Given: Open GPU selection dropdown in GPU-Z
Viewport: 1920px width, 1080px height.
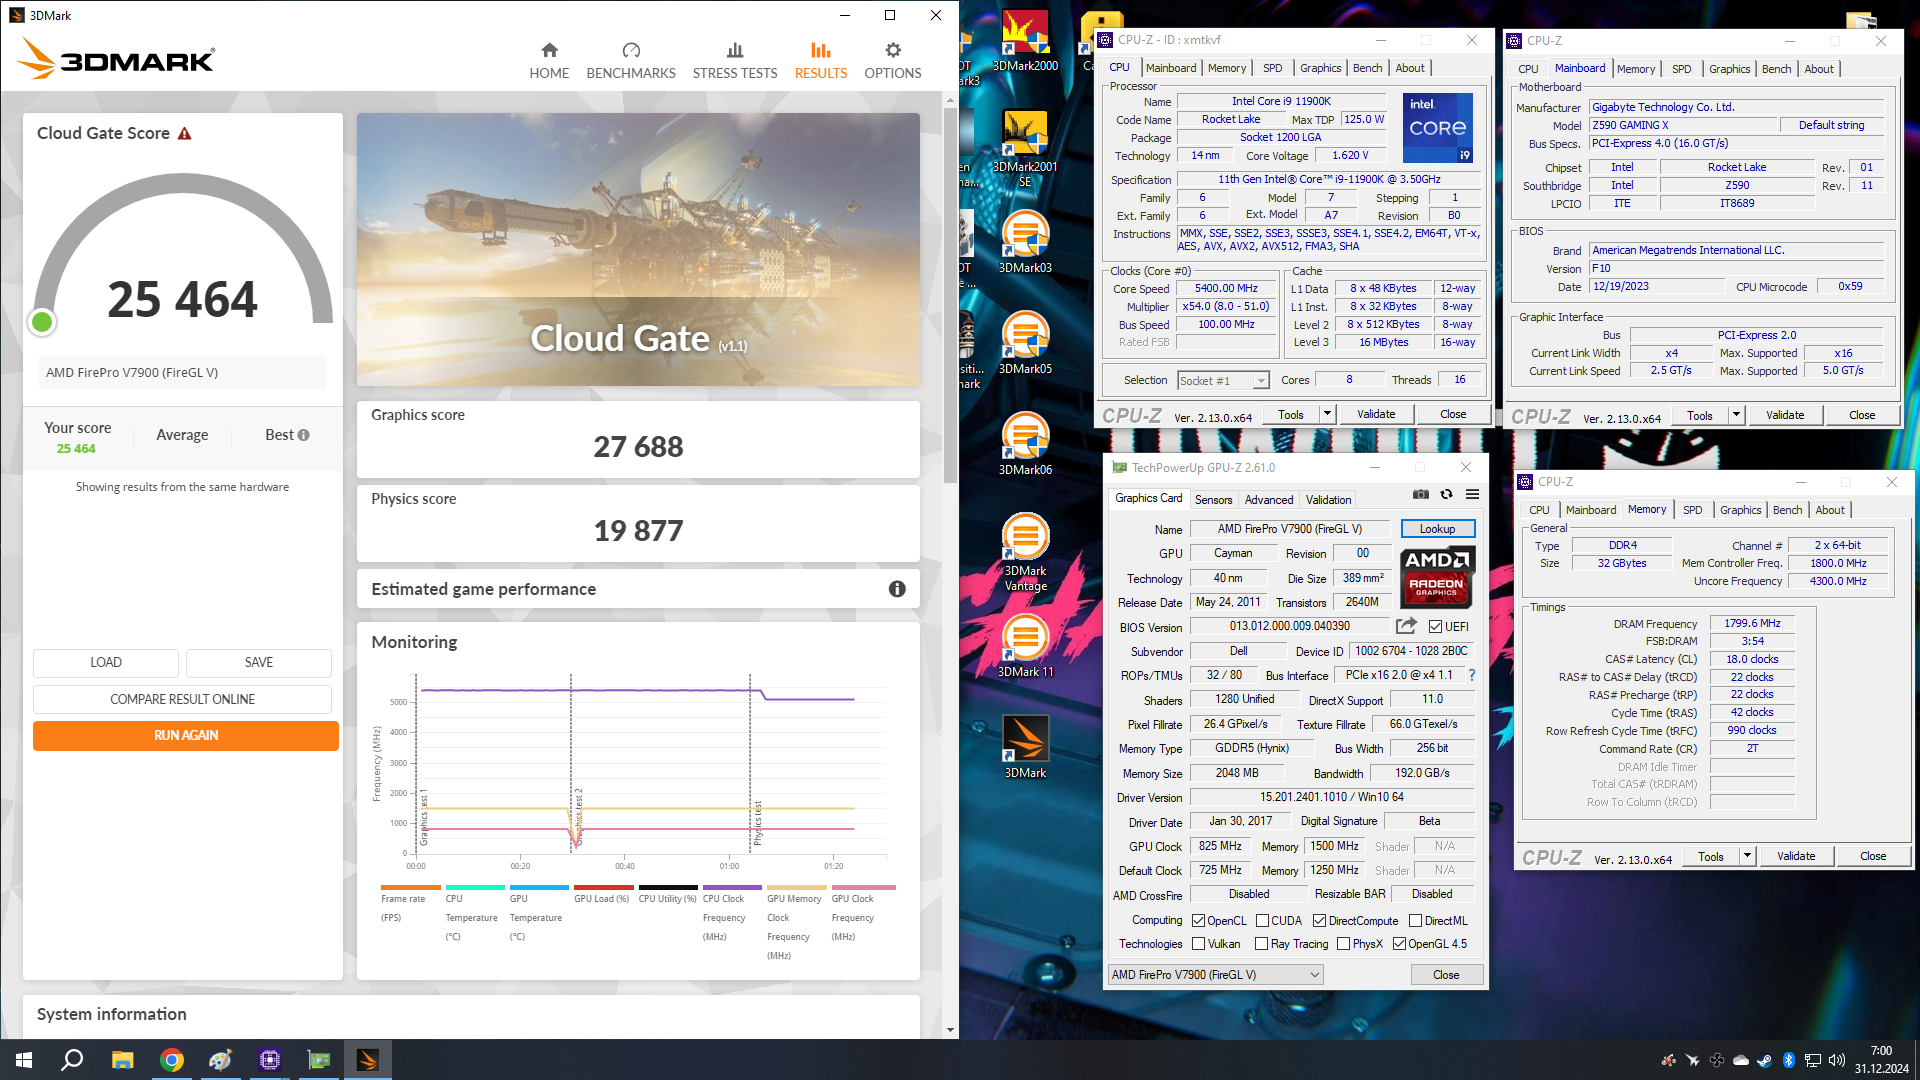Looking at the screenshot, I should click(x=1216, y=975).
